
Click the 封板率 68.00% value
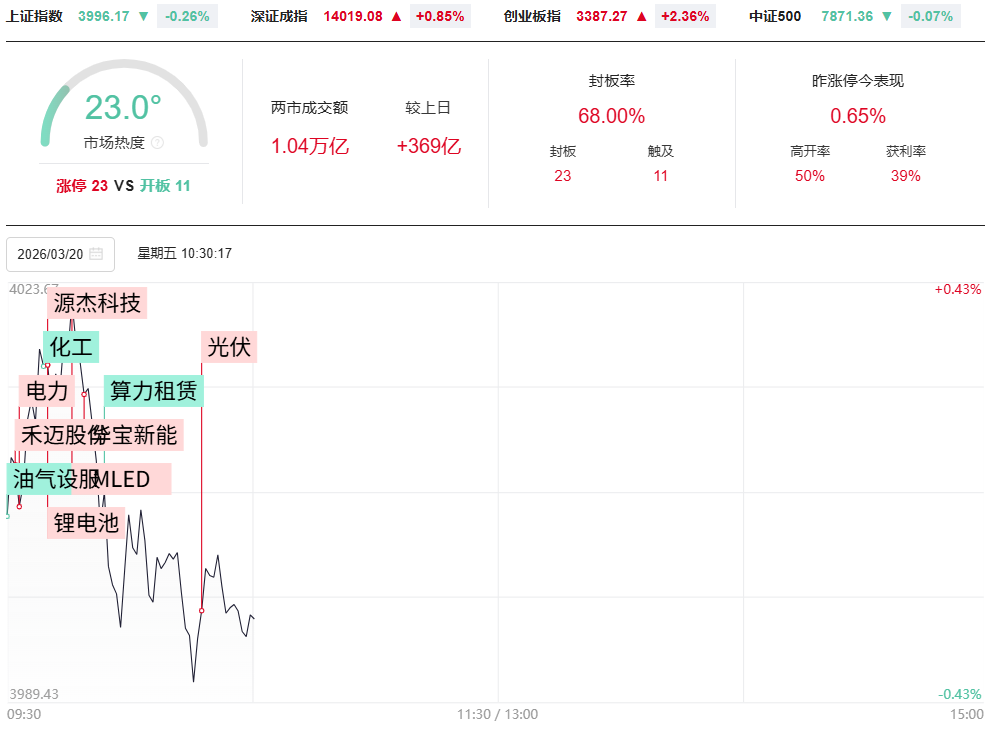click(x=611, y=116)
